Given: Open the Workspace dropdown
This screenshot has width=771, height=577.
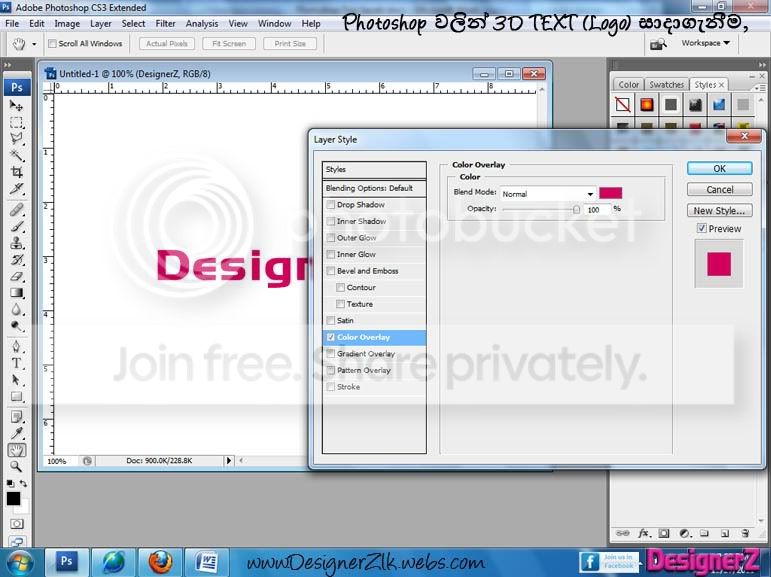Looking at the screenshot, I should (x=706, y=43).
